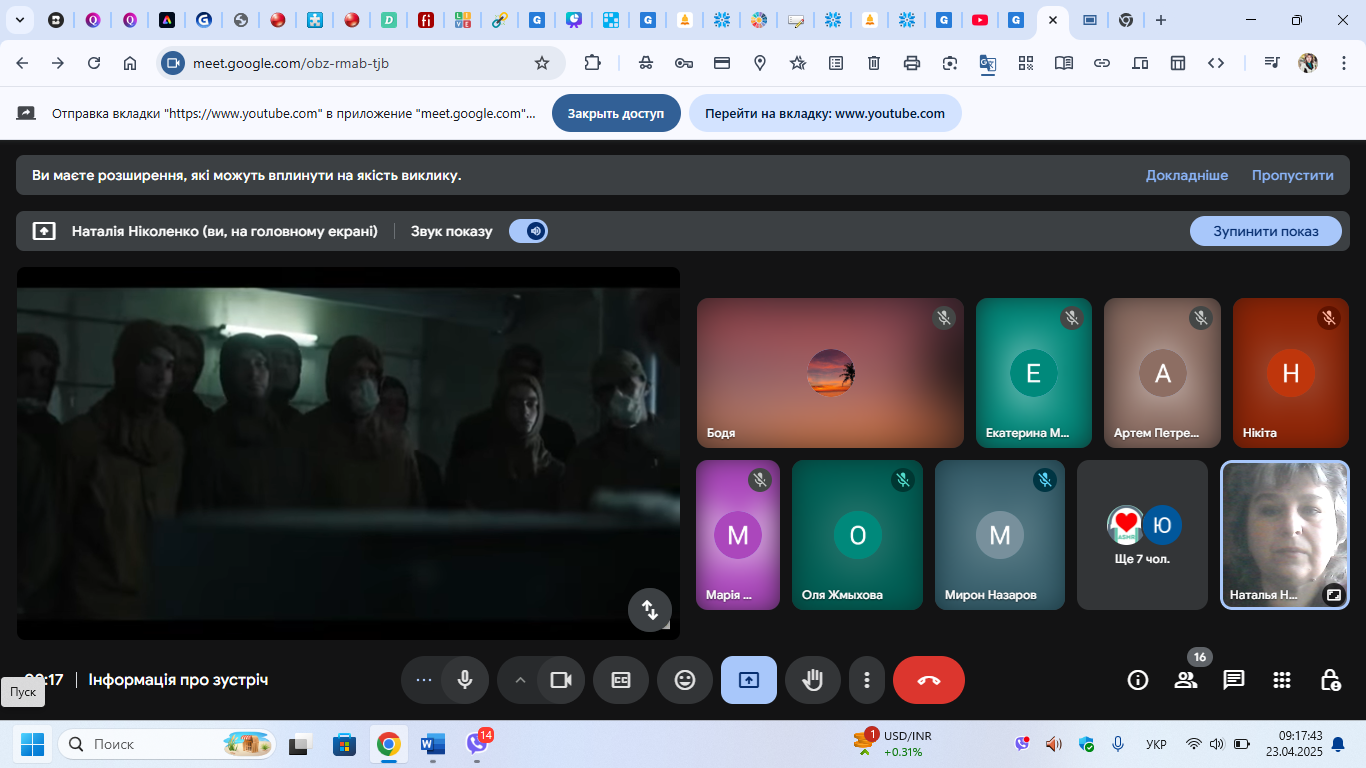Select Бодя participant tile
The width and height of the screenshot is (1366, 768).
pyautogui.click(x=830, y=373)
